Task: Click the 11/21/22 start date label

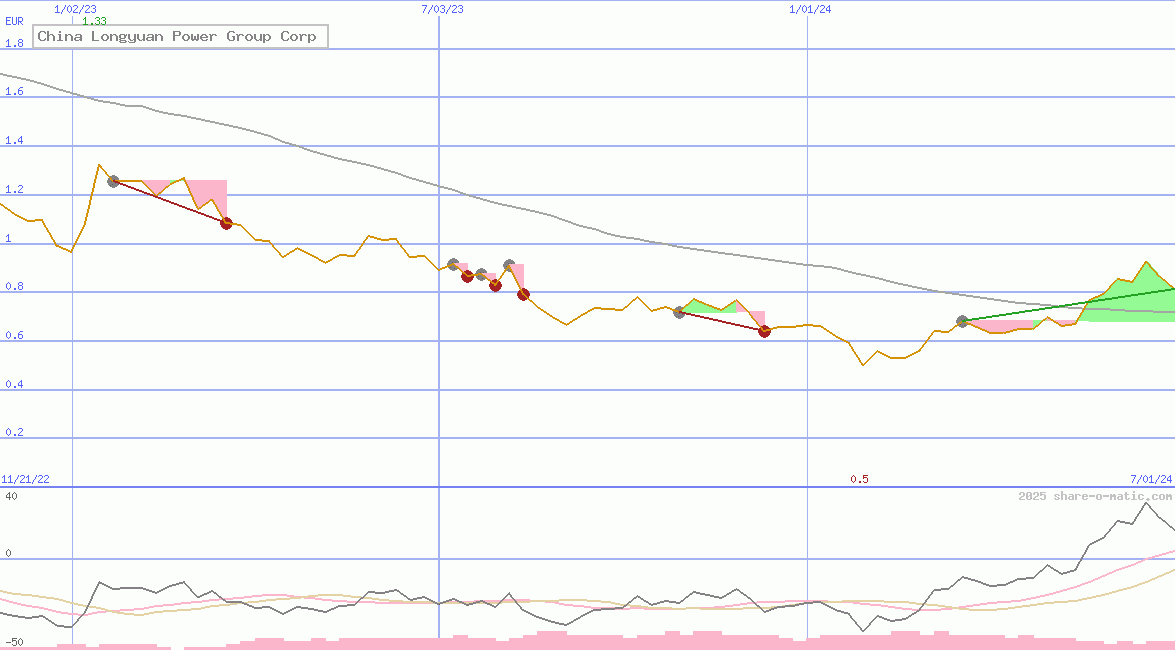Action: click(26, 478)
